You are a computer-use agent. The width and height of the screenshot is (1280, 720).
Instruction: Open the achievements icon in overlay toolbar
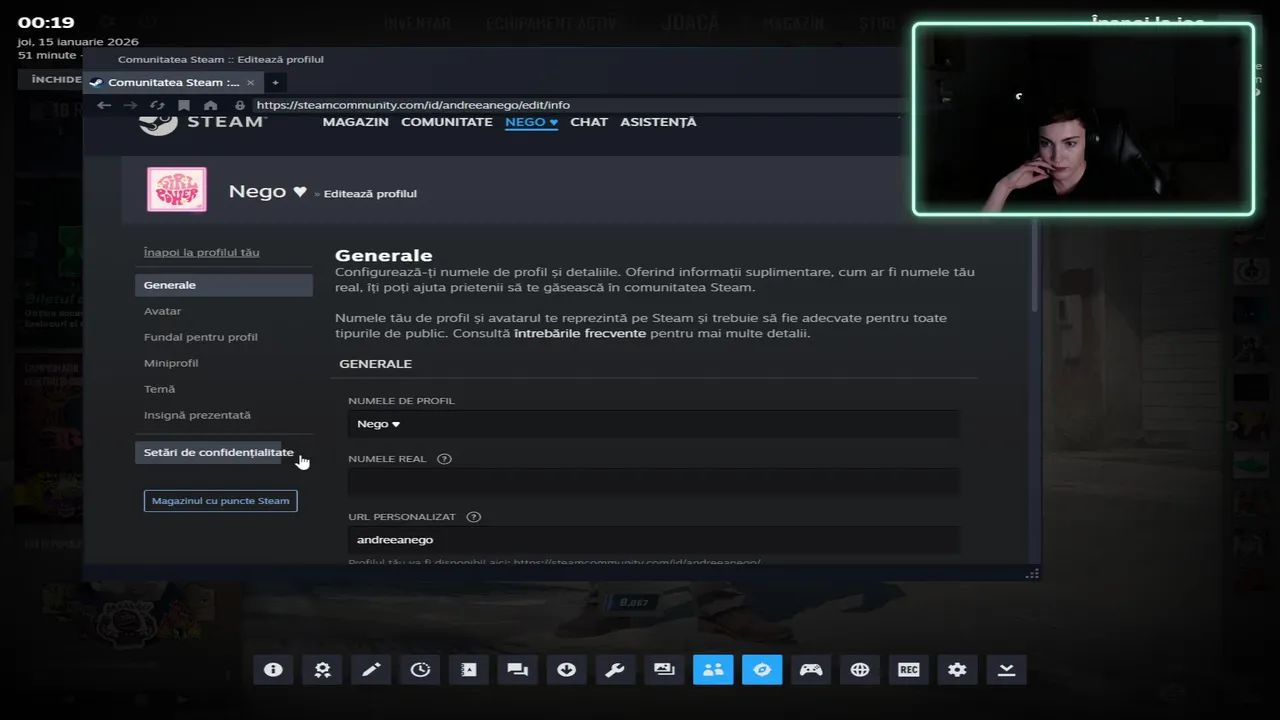coord(322,670)
